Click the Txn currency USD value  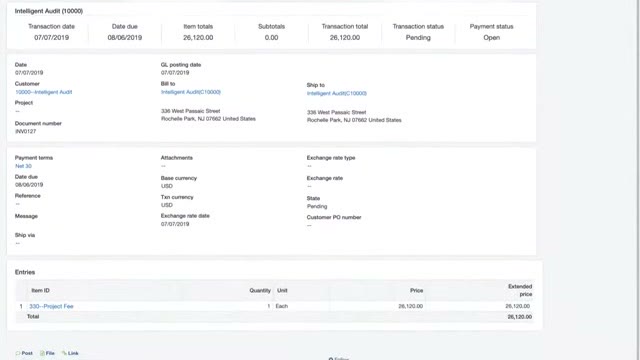tap(167, 205)
